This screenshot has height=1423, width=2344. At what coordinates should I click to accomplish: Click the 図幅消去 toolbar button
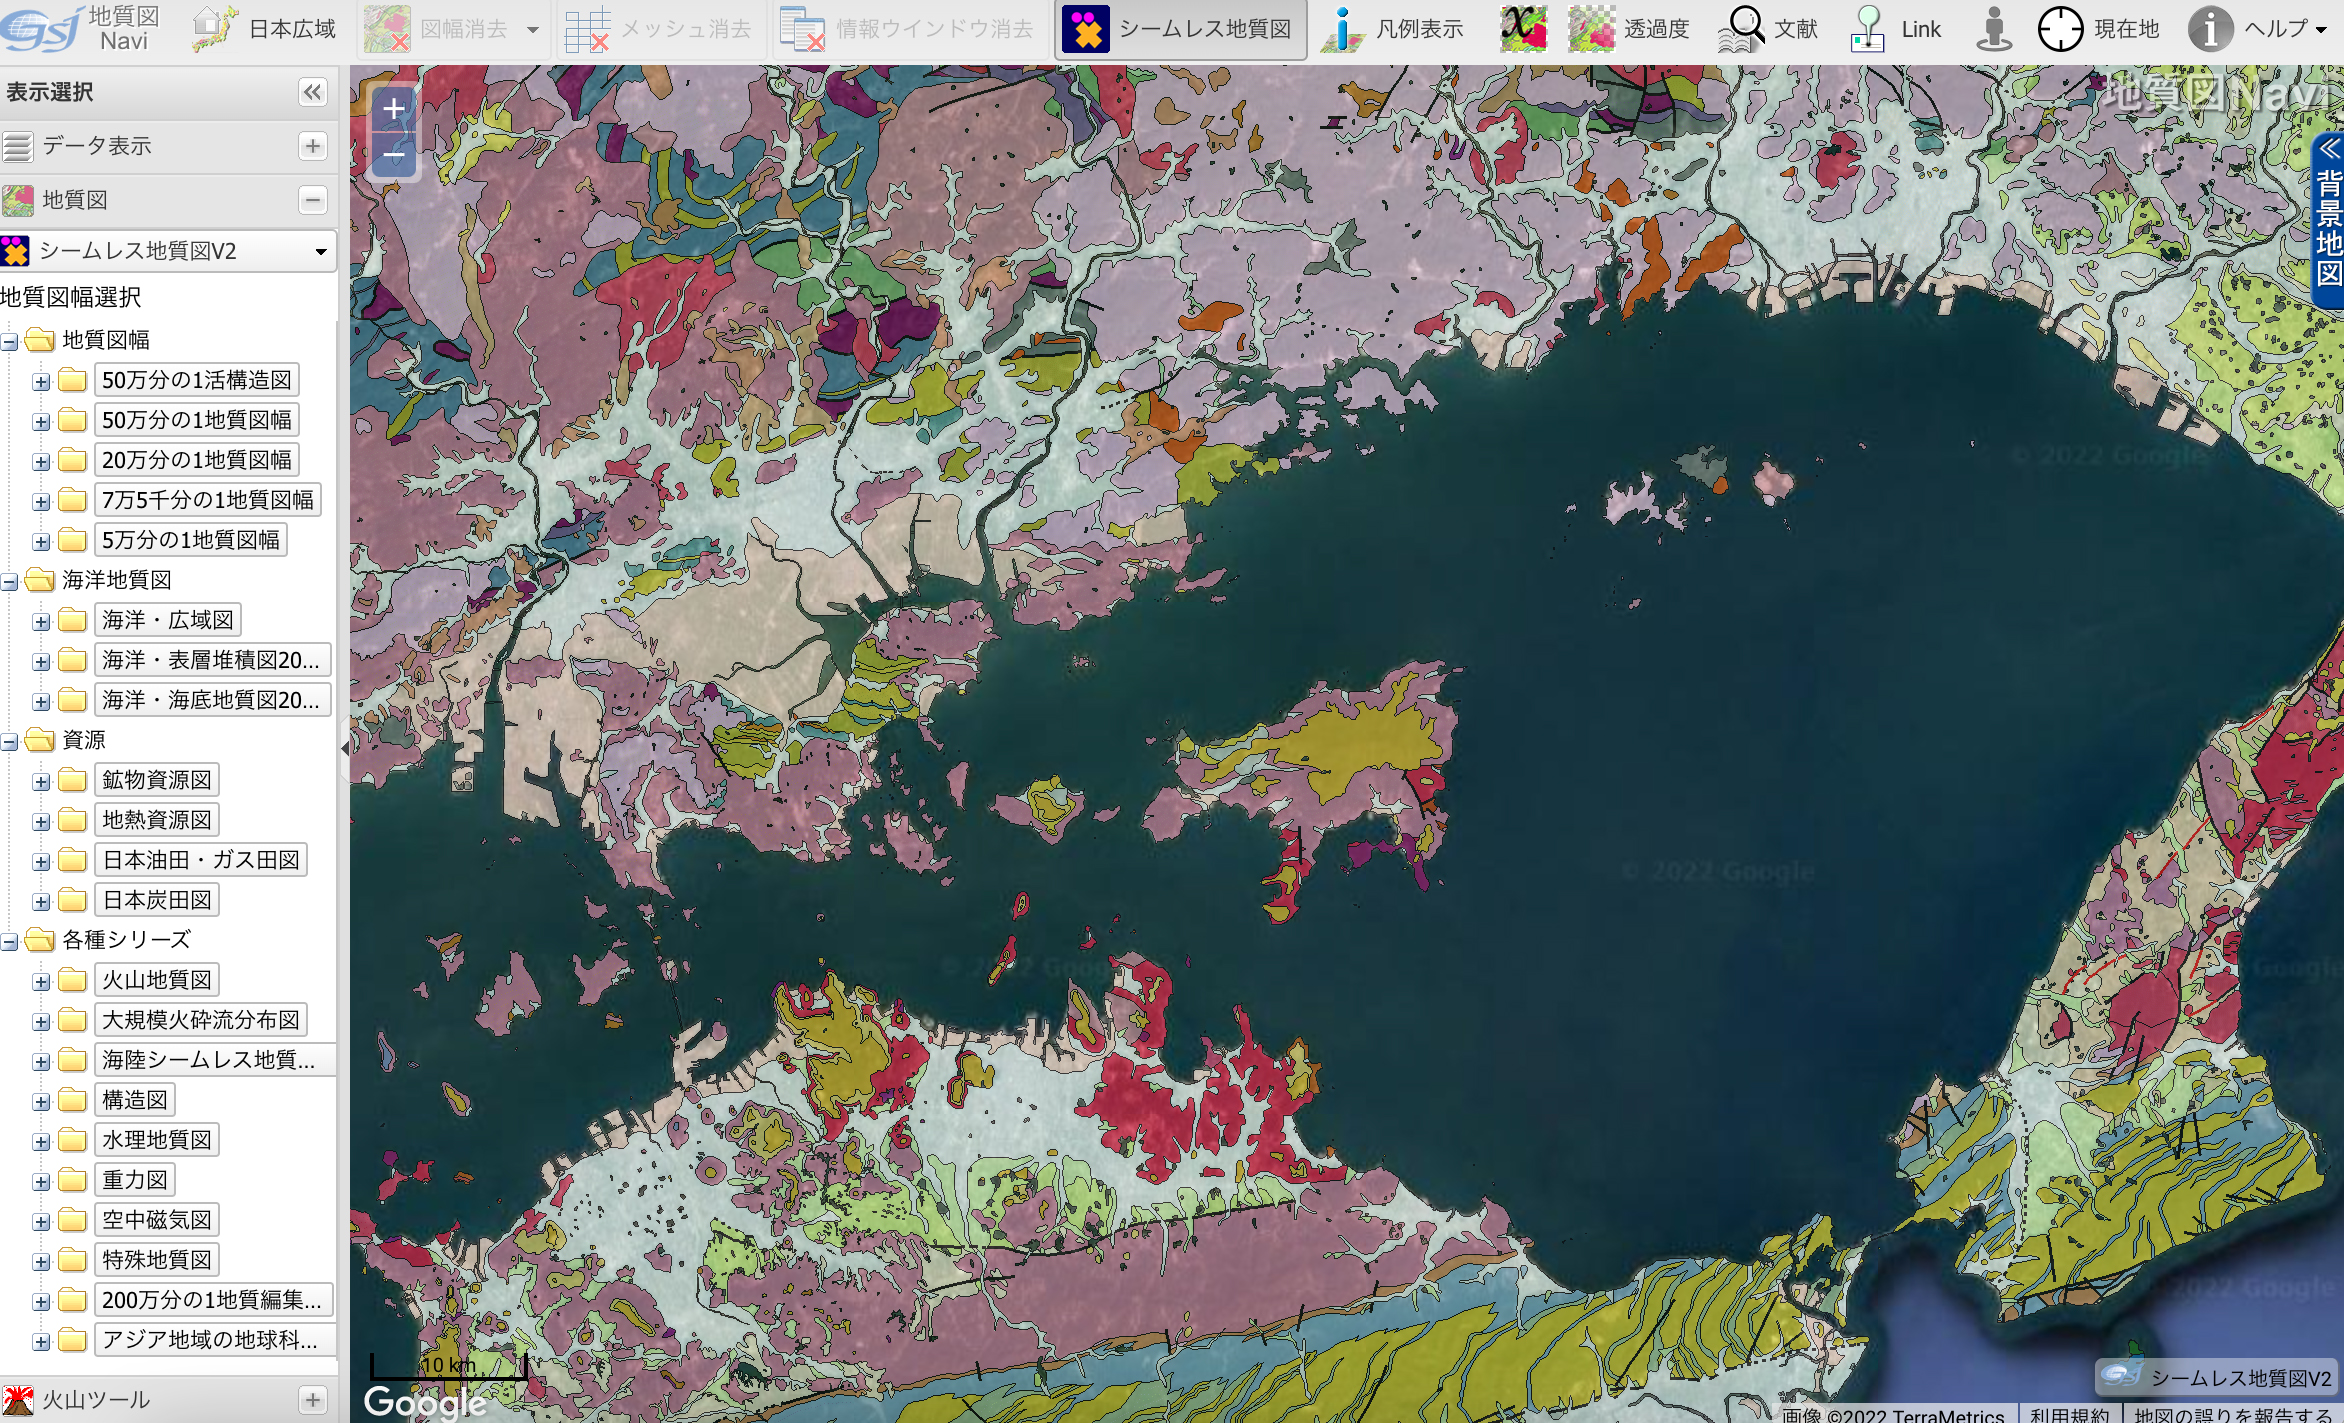click(x=438, y=29)
